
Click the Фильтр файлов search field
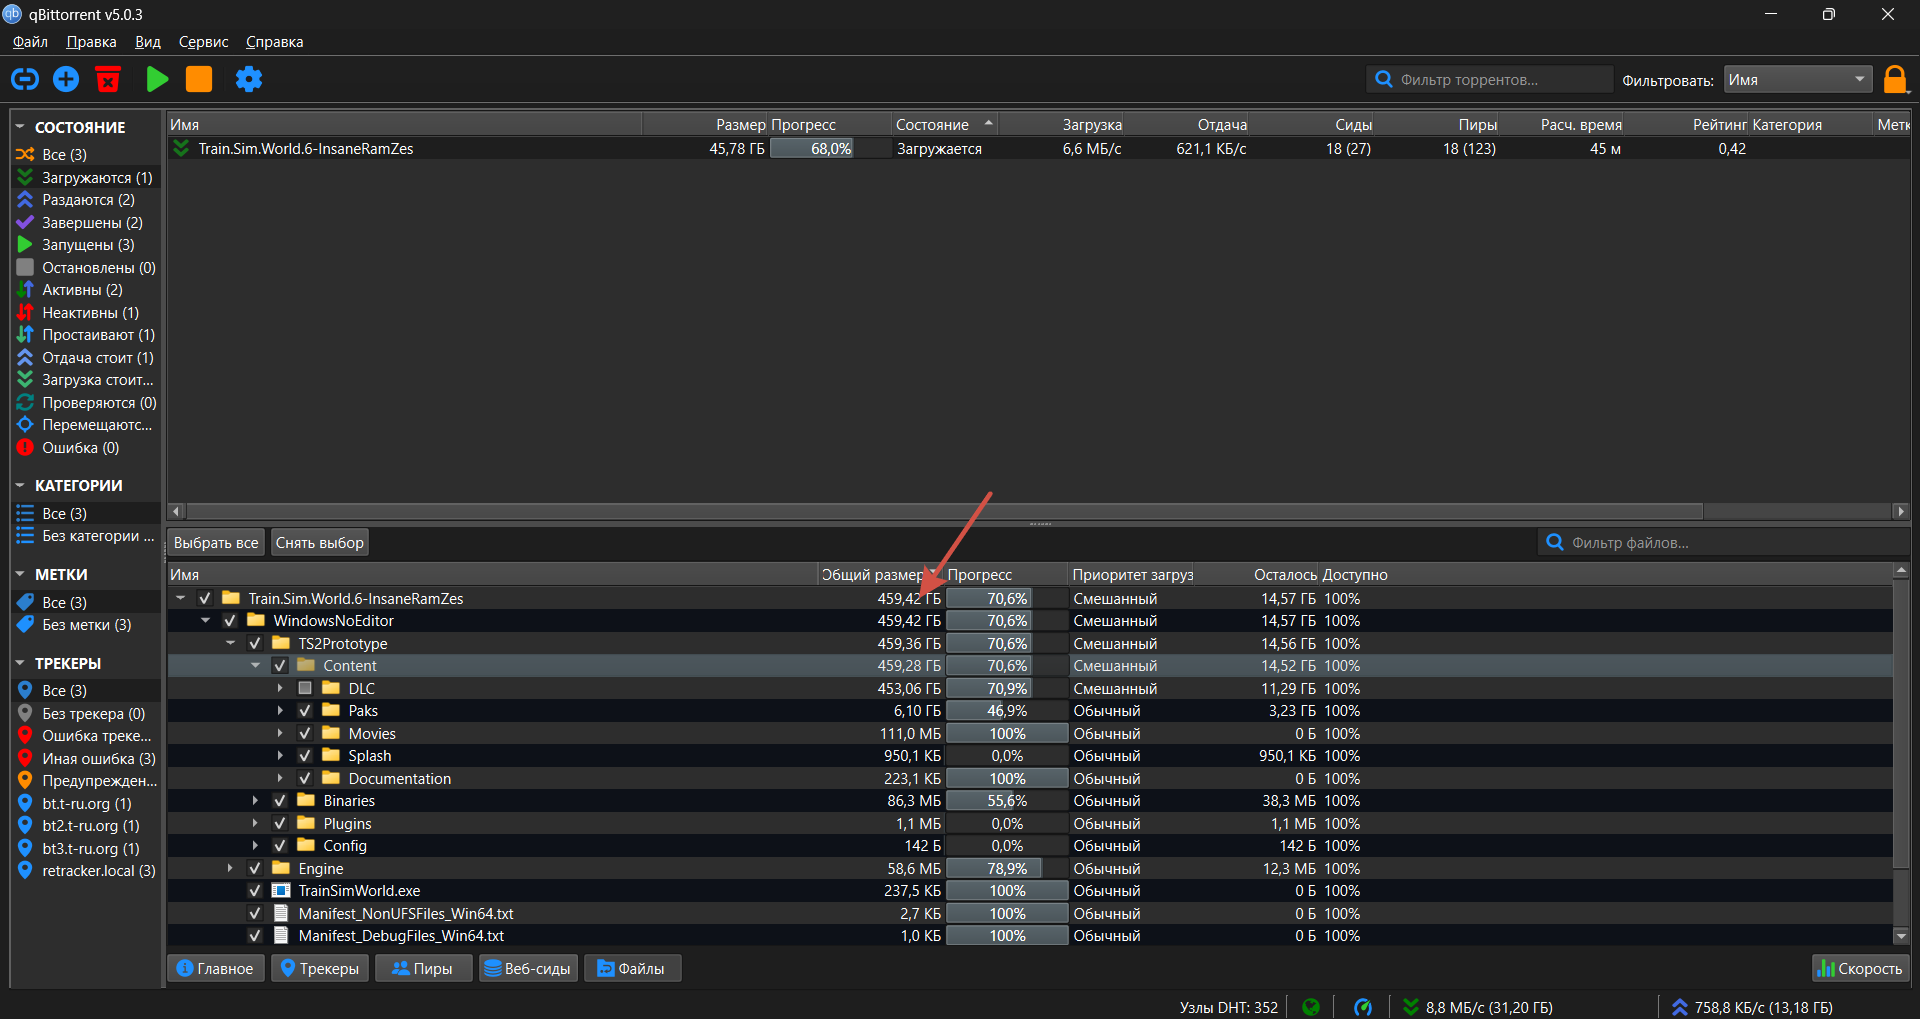(x=1724, y=543)
